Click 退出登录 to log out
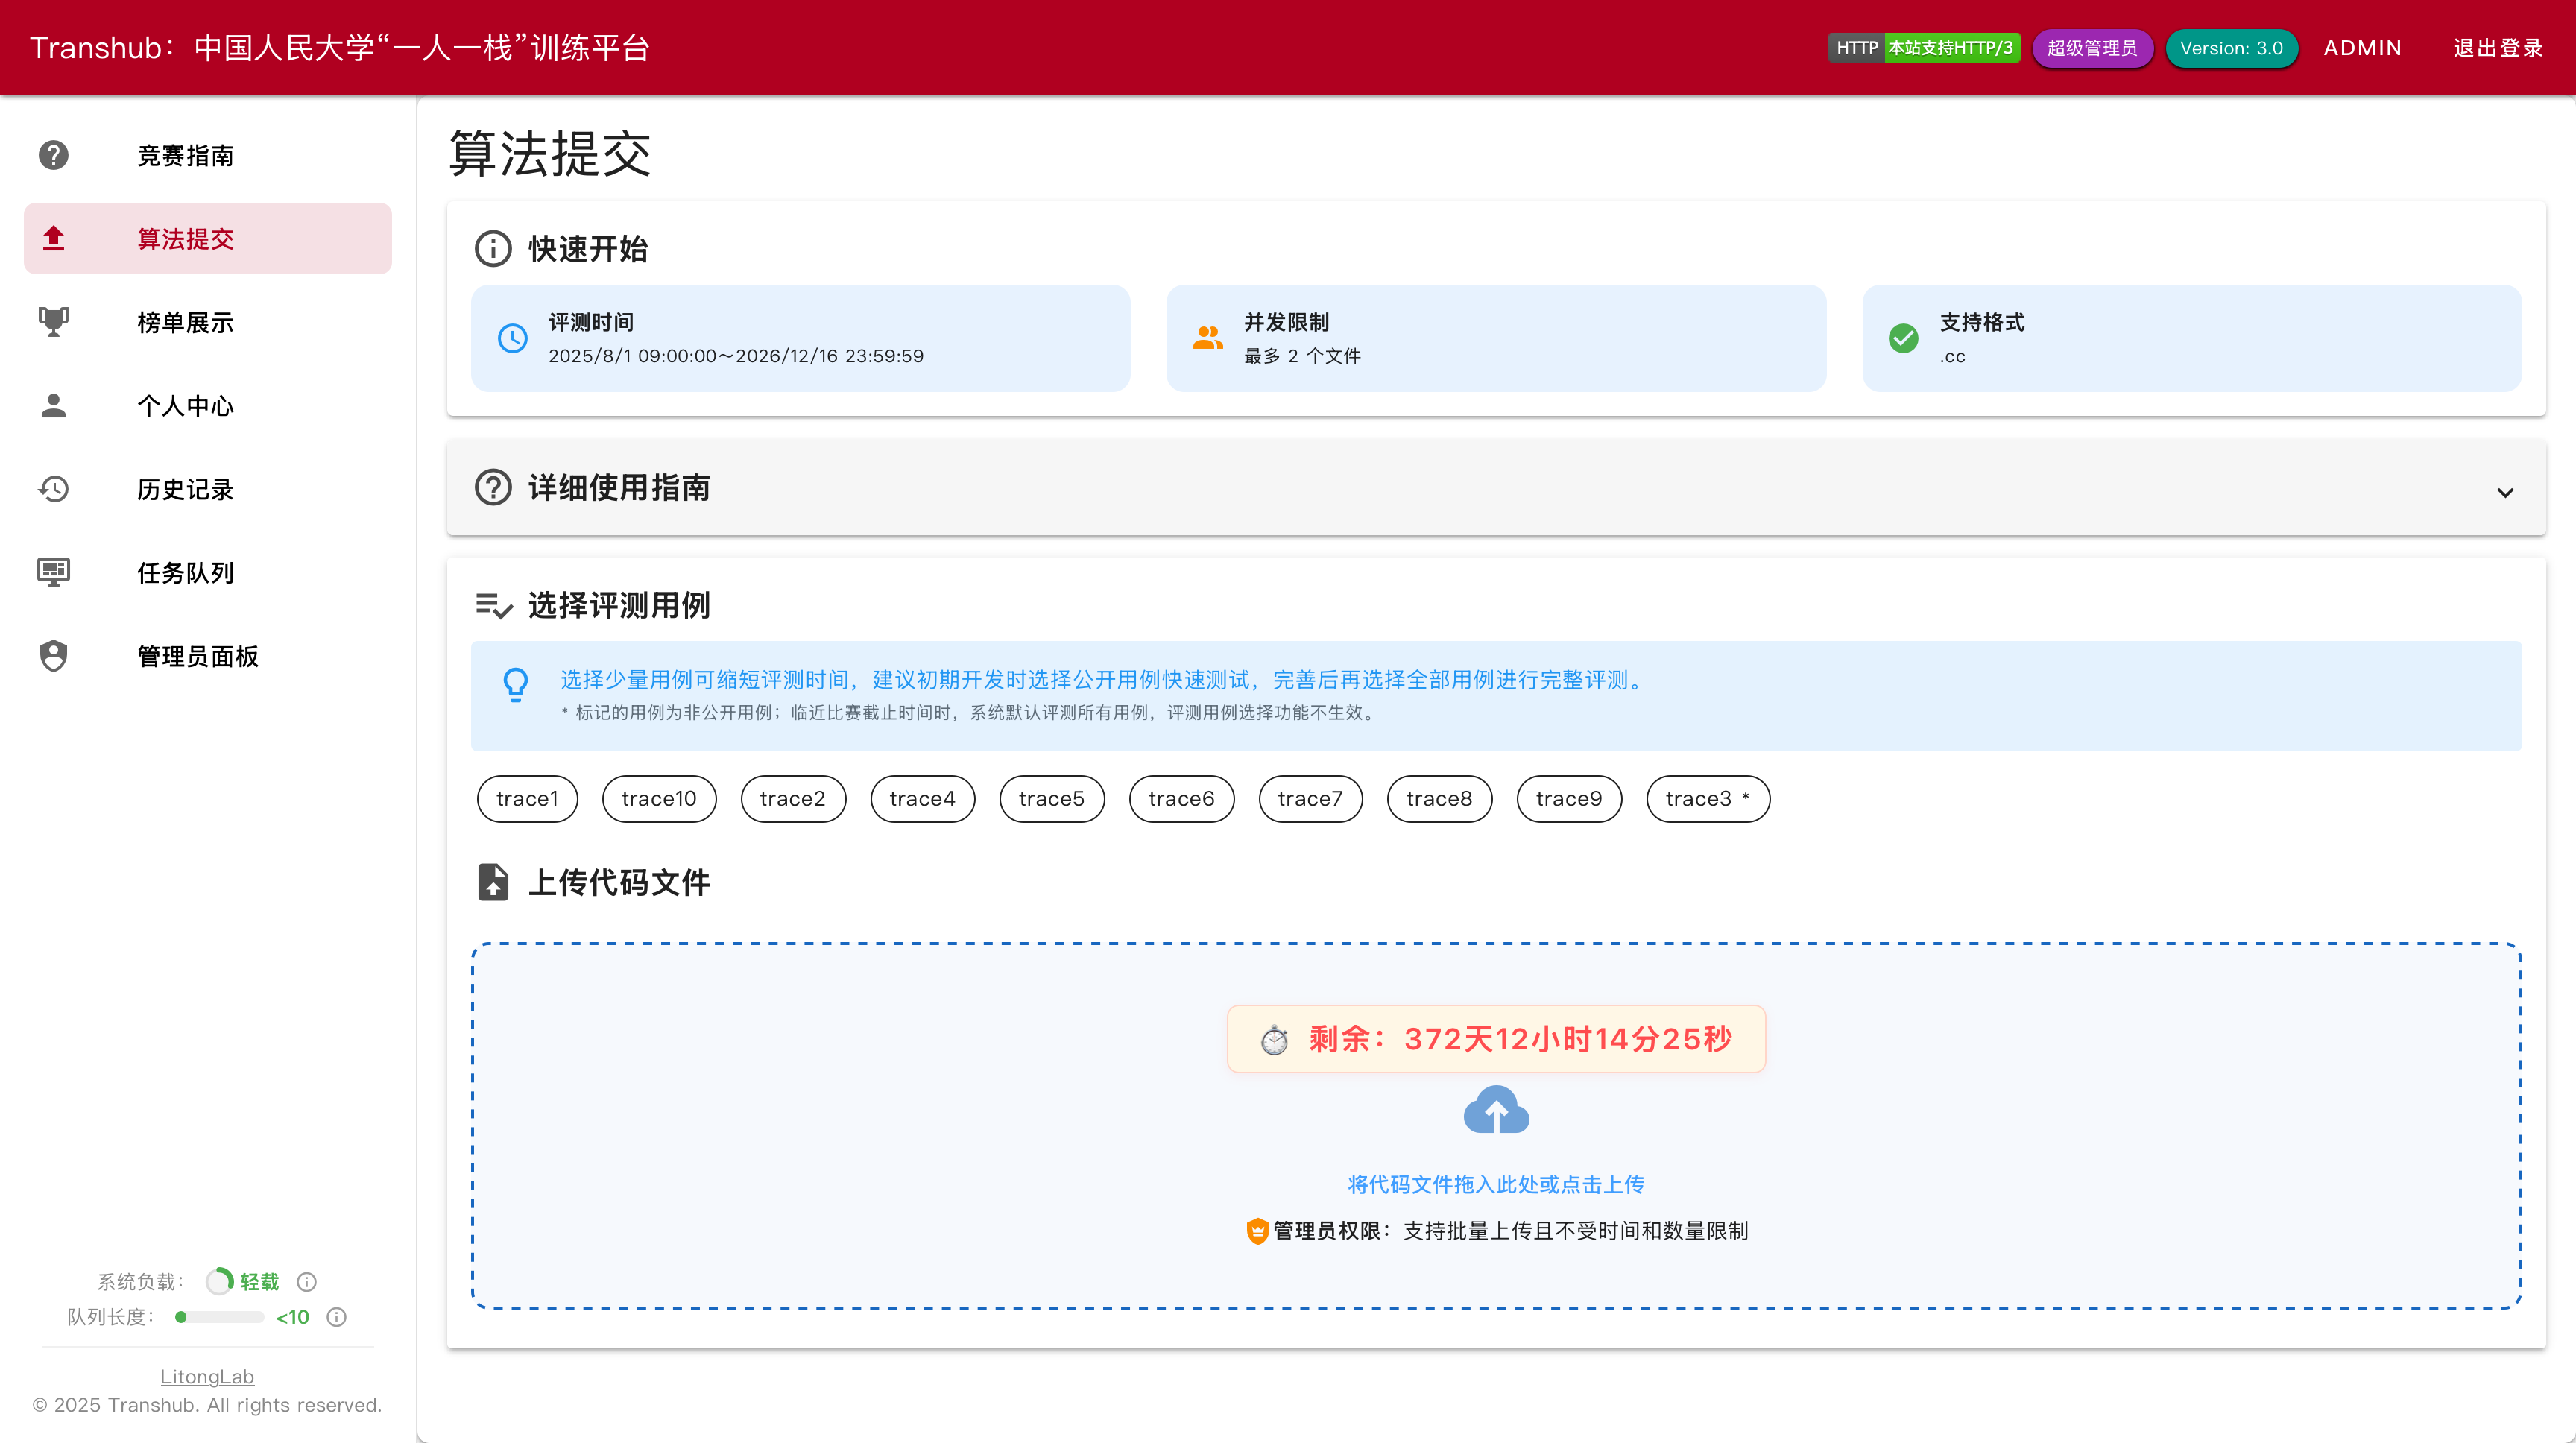Screen dimensions: 2576x1443 (x=2497, y=48)
